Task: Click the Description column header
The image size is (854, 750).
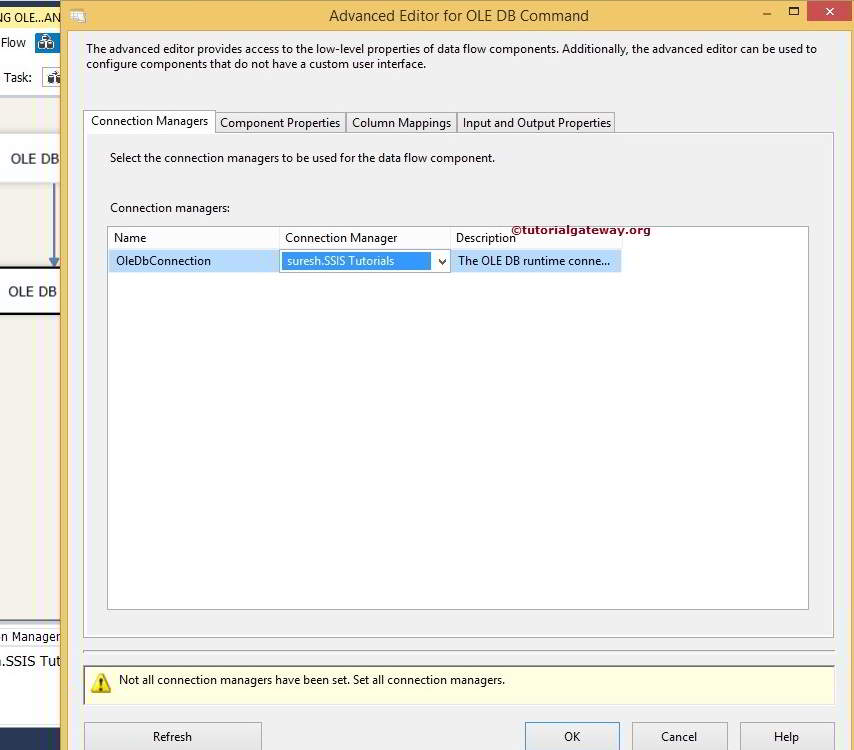Action: 485,237
